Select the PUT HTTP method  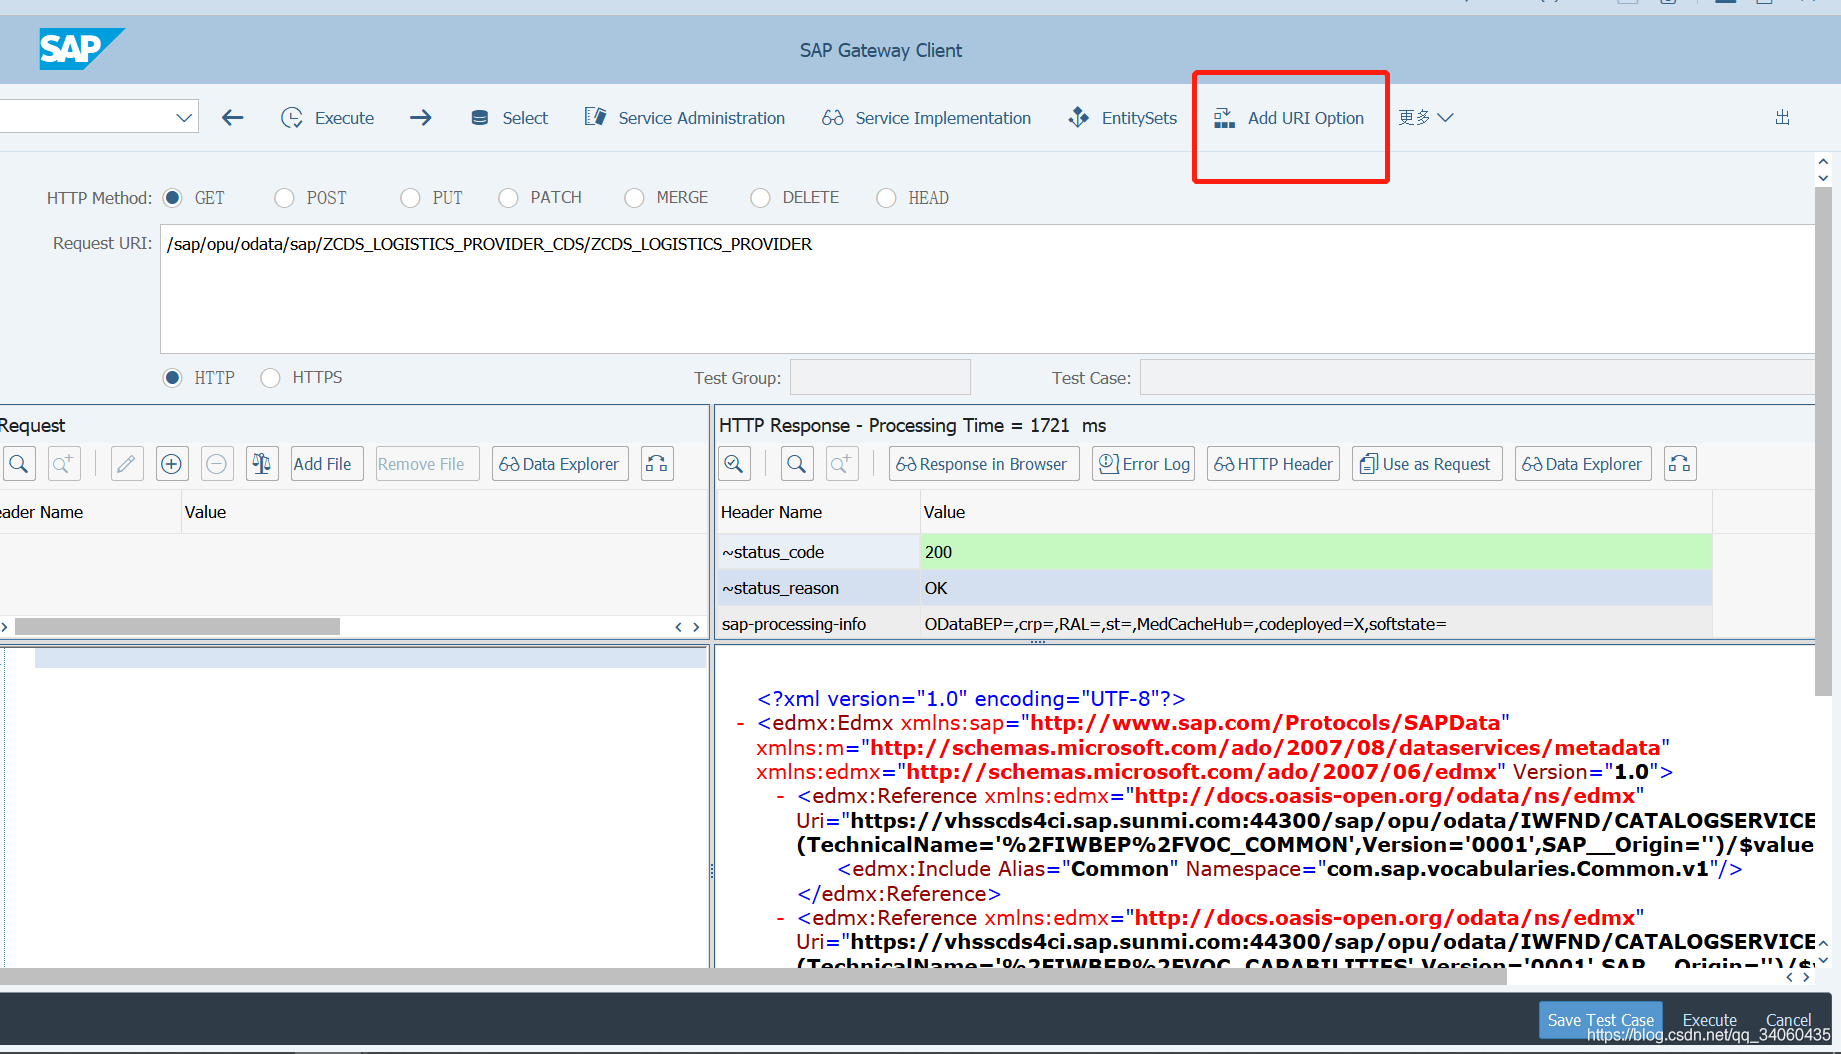click(x=410, y=198)
